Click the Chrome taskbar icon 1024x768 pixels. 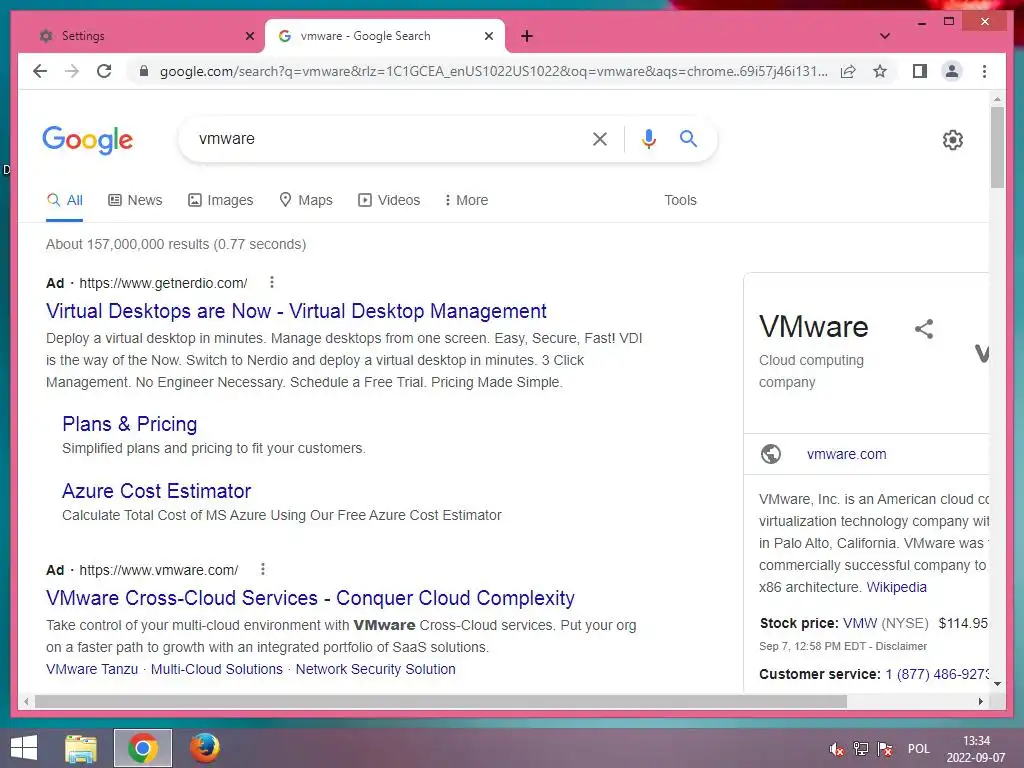tap(142, 748)
